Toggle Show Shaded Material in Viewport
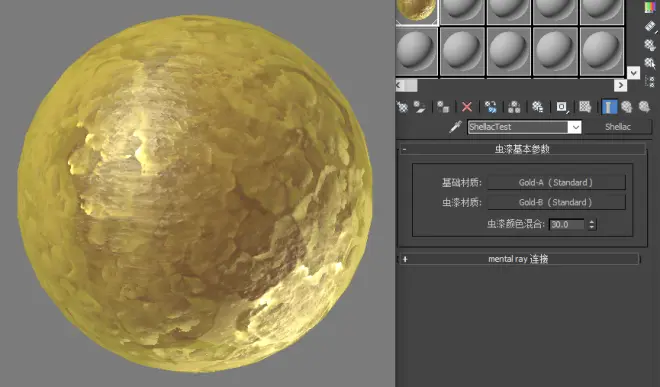 [x=585, y=107]
